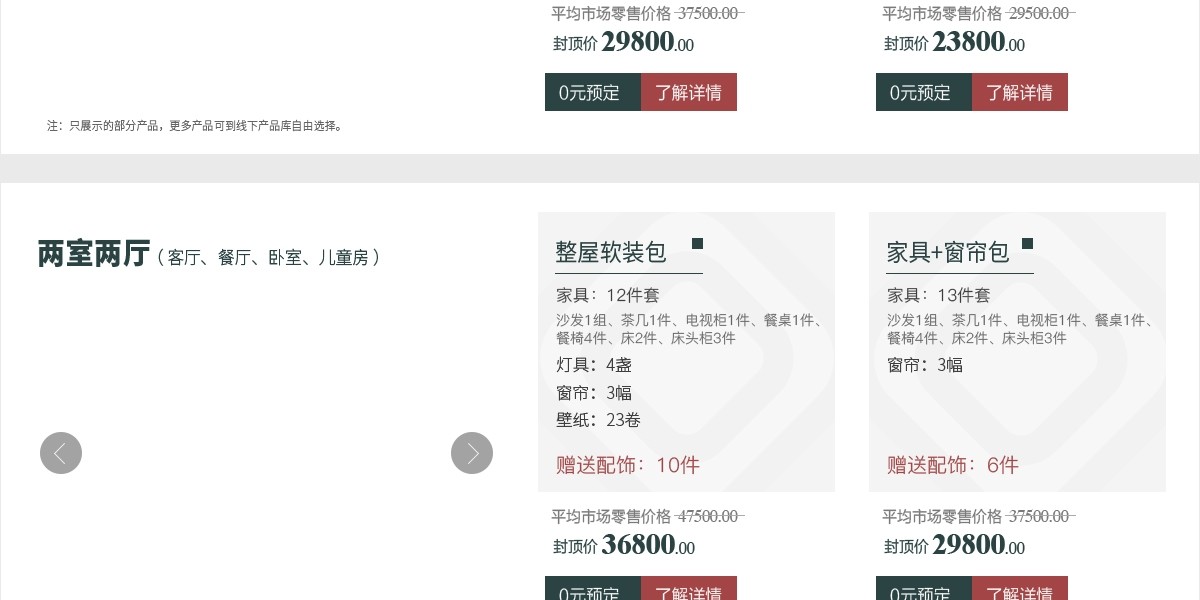Screen dimensions: 1200x600
Task: Click the 赠送配饰: 6件 text
Action: (x=952, y=465)
